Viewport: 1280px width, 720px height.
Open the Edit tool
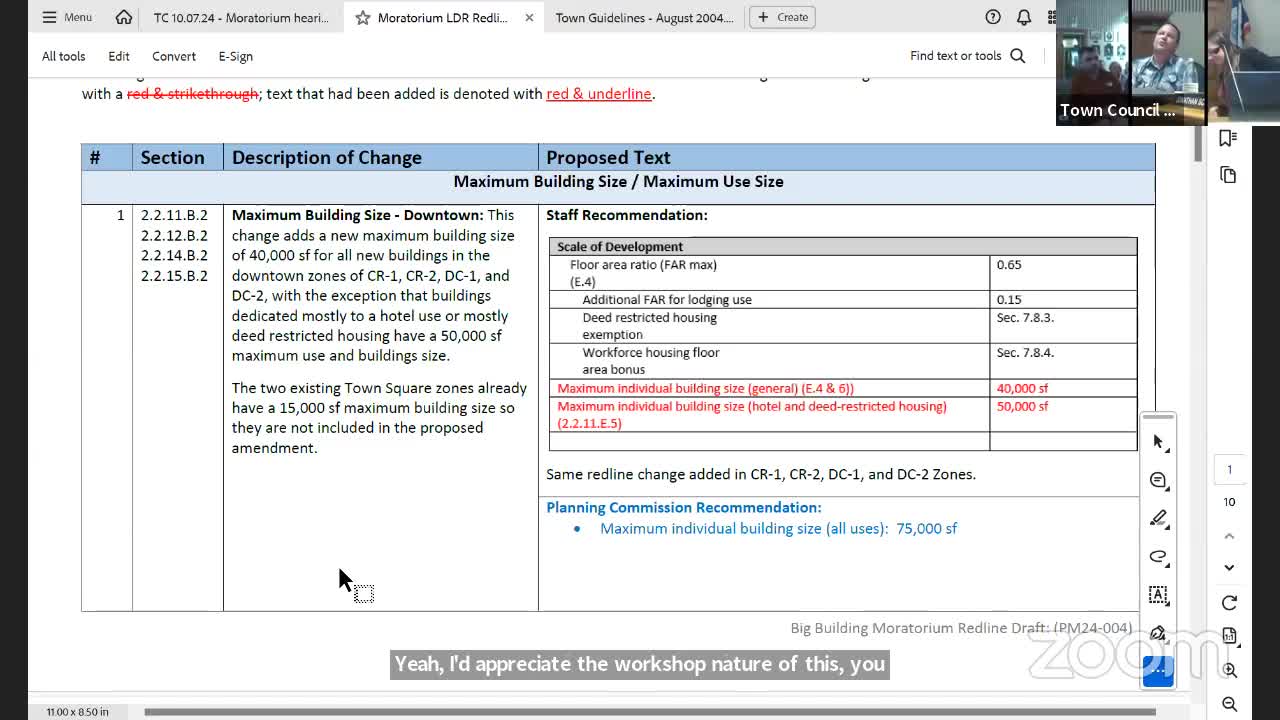click(x=119, y=56)
